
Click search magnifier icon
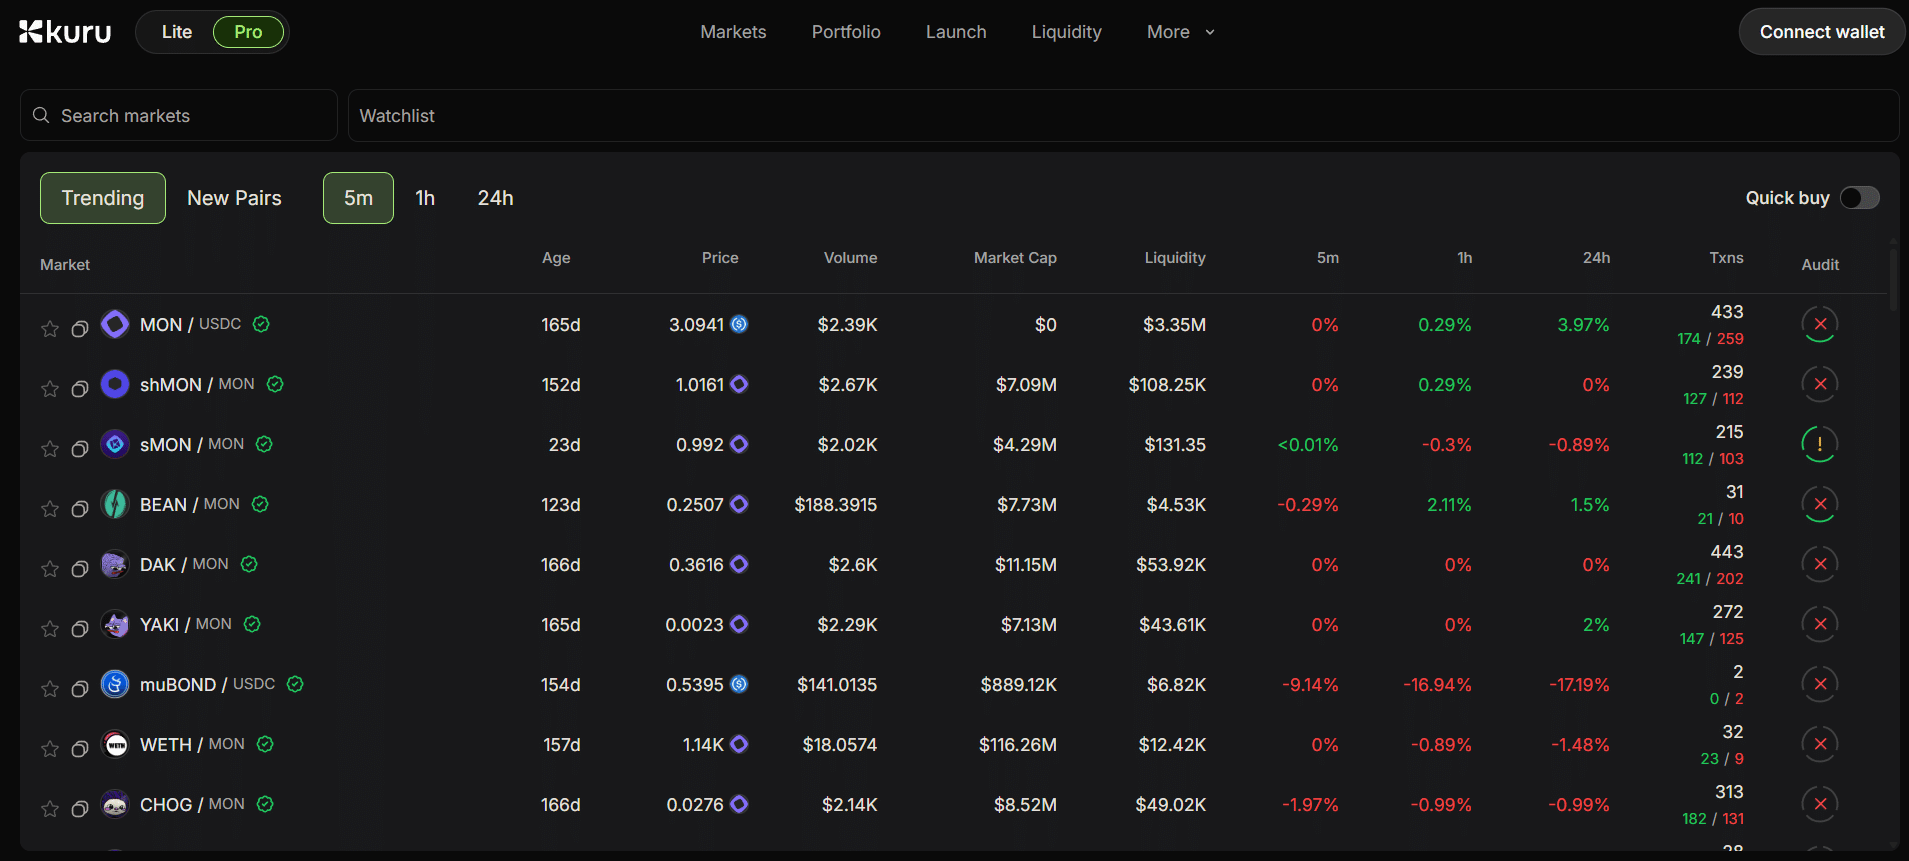point(41,115)
